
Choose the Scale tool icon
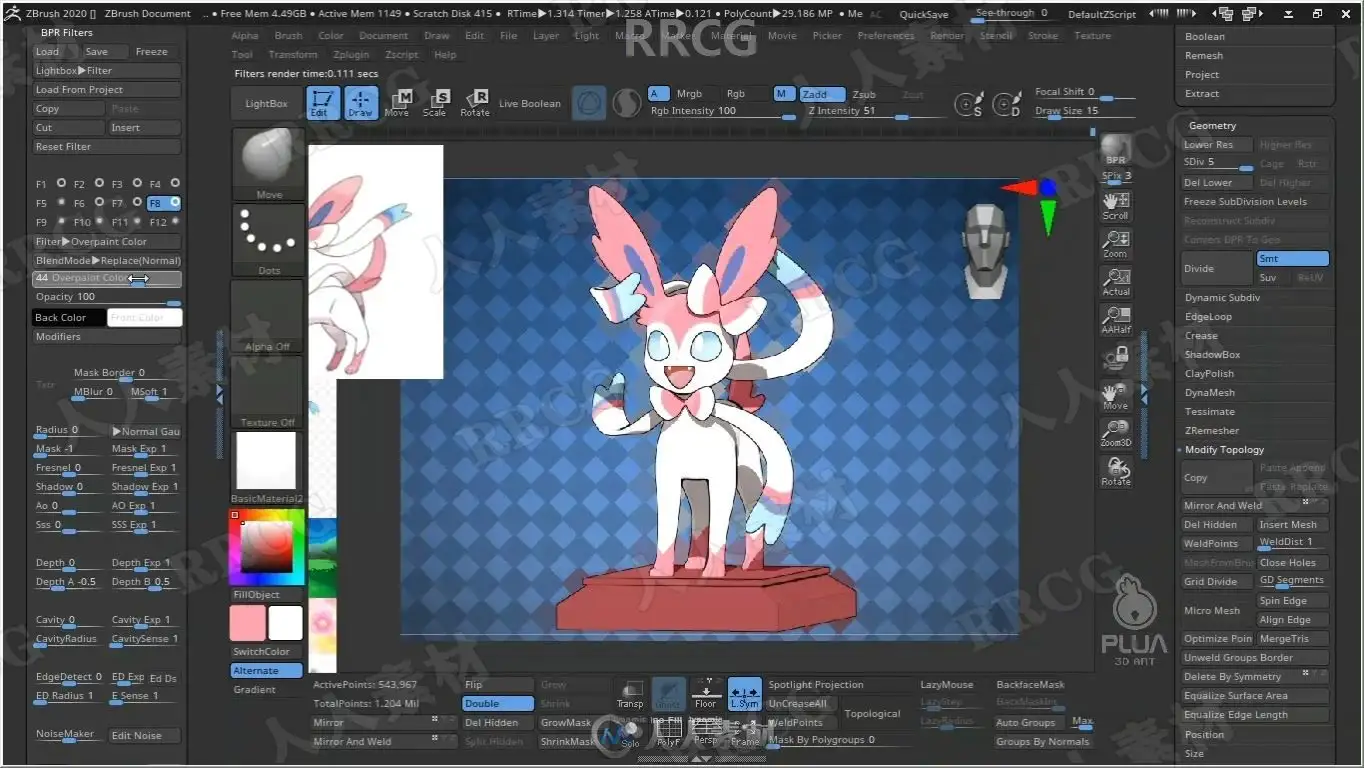click(x=435, y=103)
